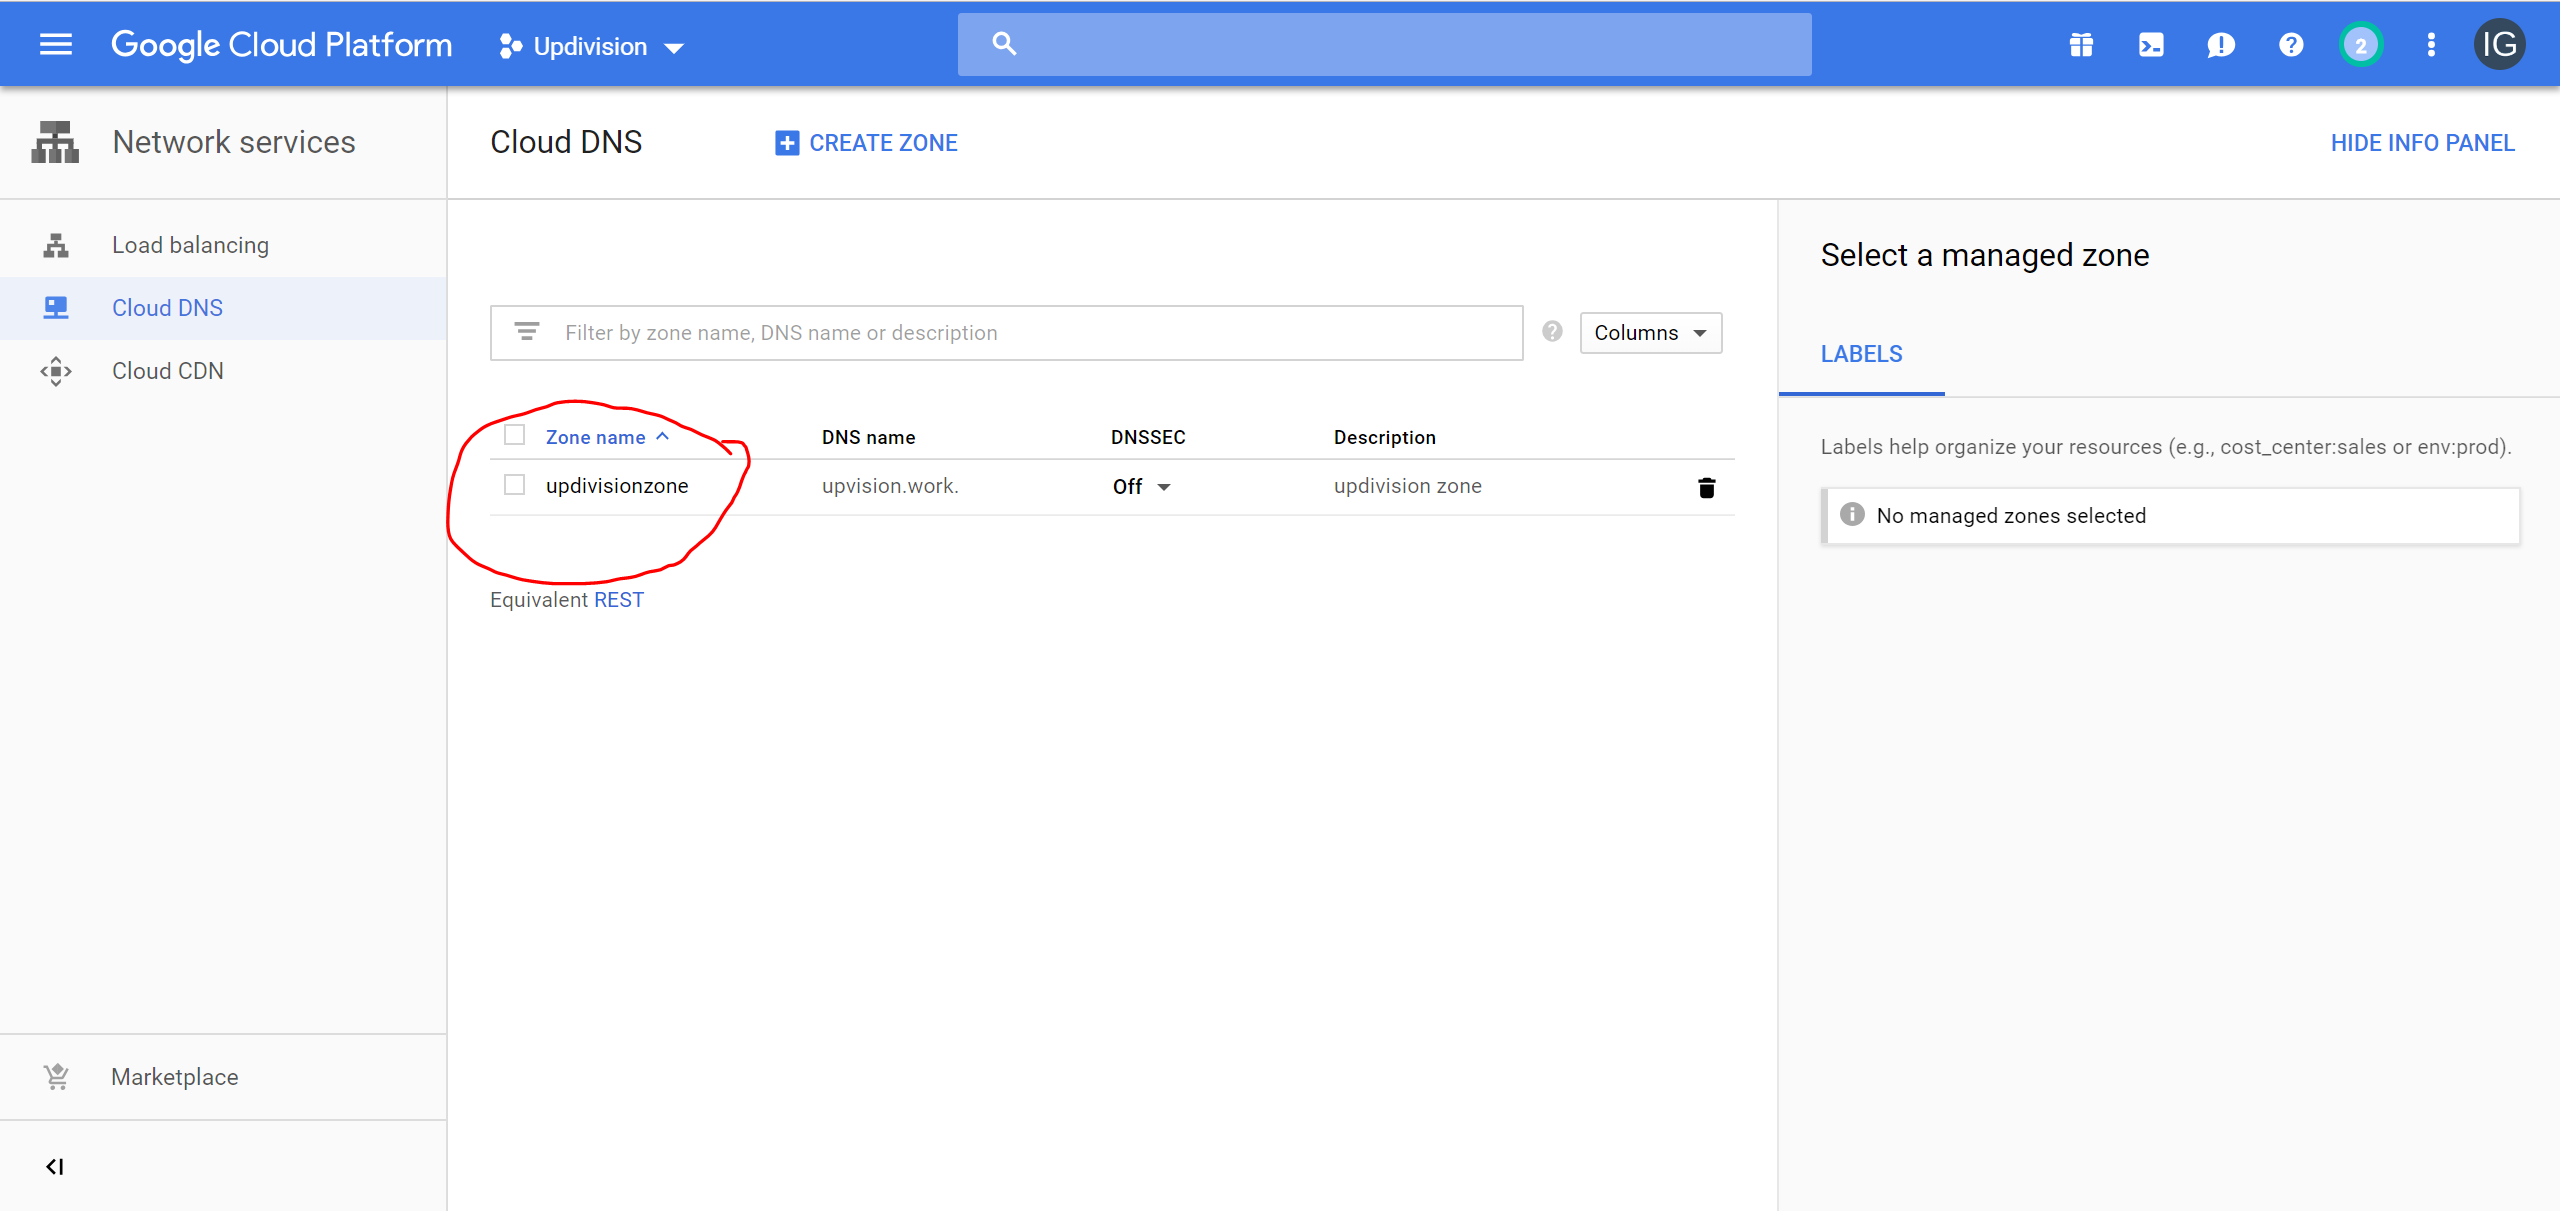Image resolution: width=2560 pixels, height=1211 pixels.
Task: Open the updivisionzone zone link
Action: tap(617, 486)
